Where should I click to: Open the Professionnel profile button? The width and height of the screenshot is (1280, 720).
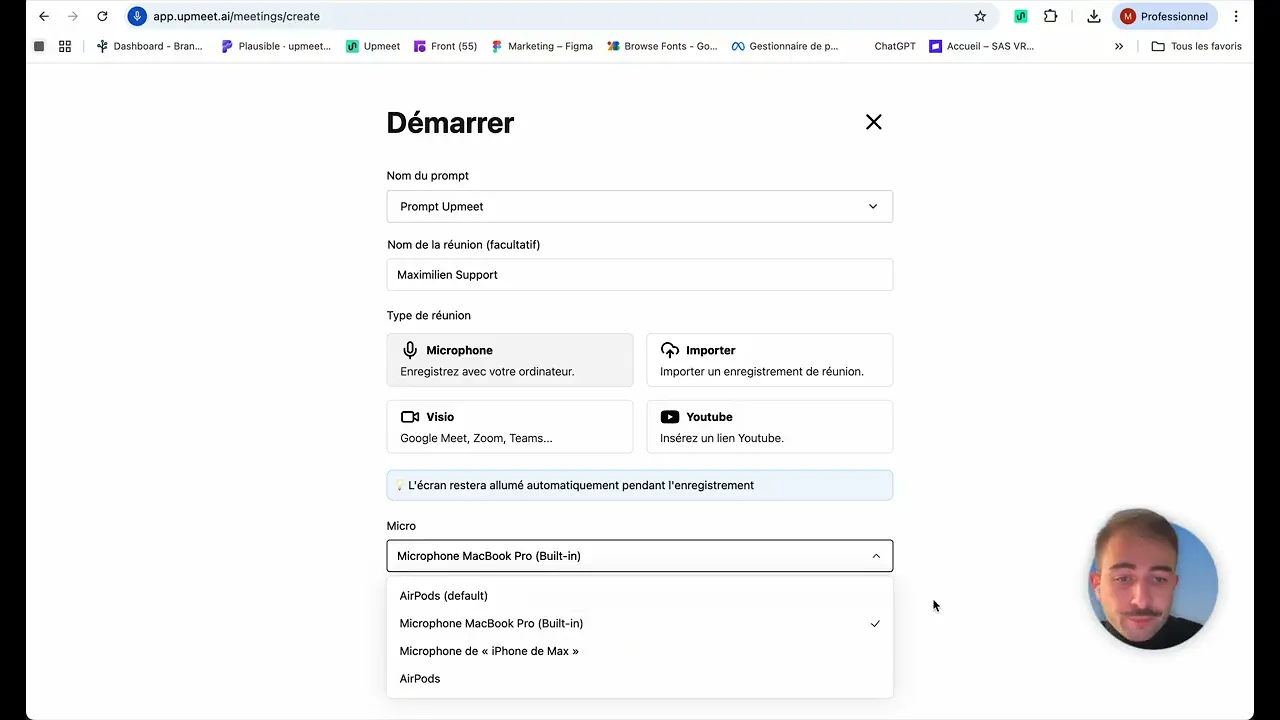click(1165, 16)
